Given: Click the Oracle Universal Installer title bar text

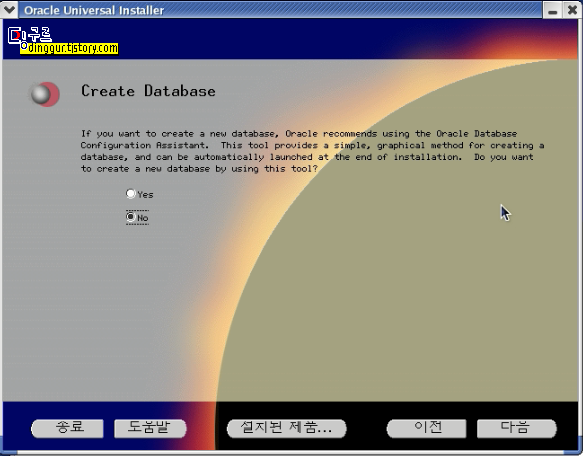Looking at the screenshot, I should pos(94,10).
